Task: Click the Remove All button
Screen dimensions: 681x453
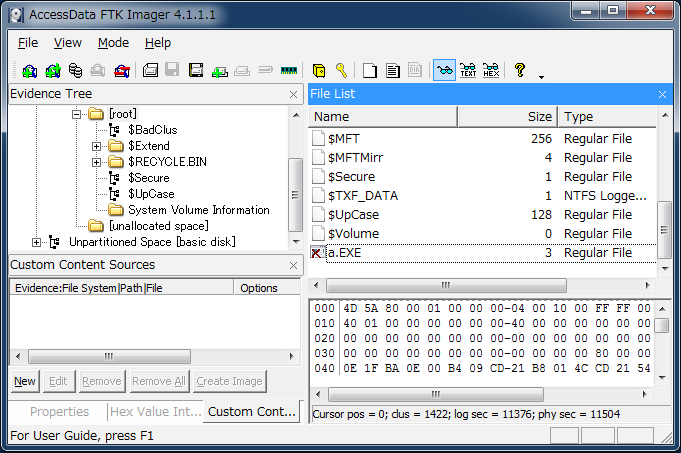Action: (x=159, y=381)
